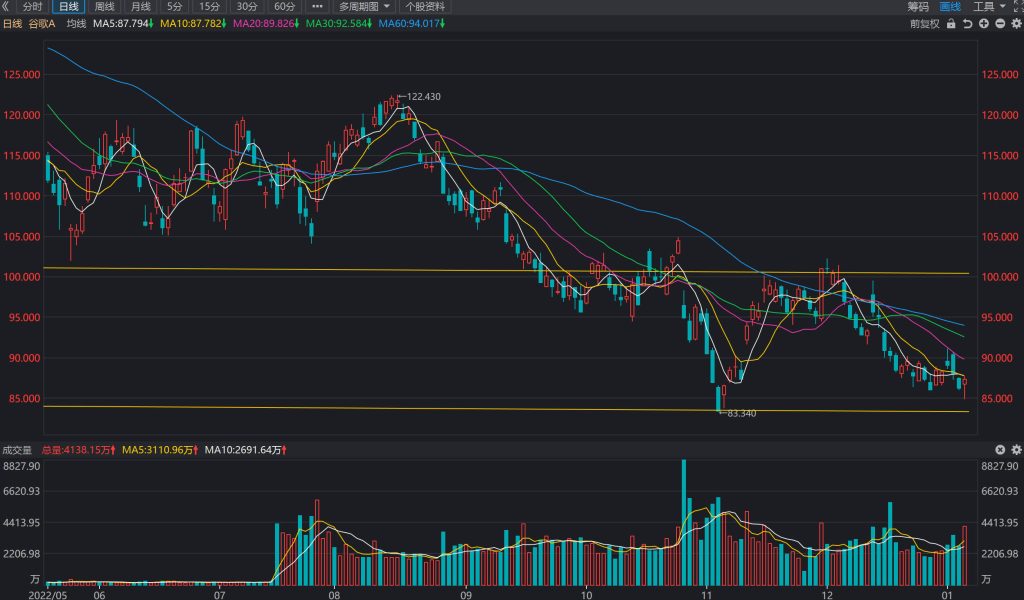Toggle 画线 drawing mode
This screenshot has height=600, width=1024.
tap(950, 7)
